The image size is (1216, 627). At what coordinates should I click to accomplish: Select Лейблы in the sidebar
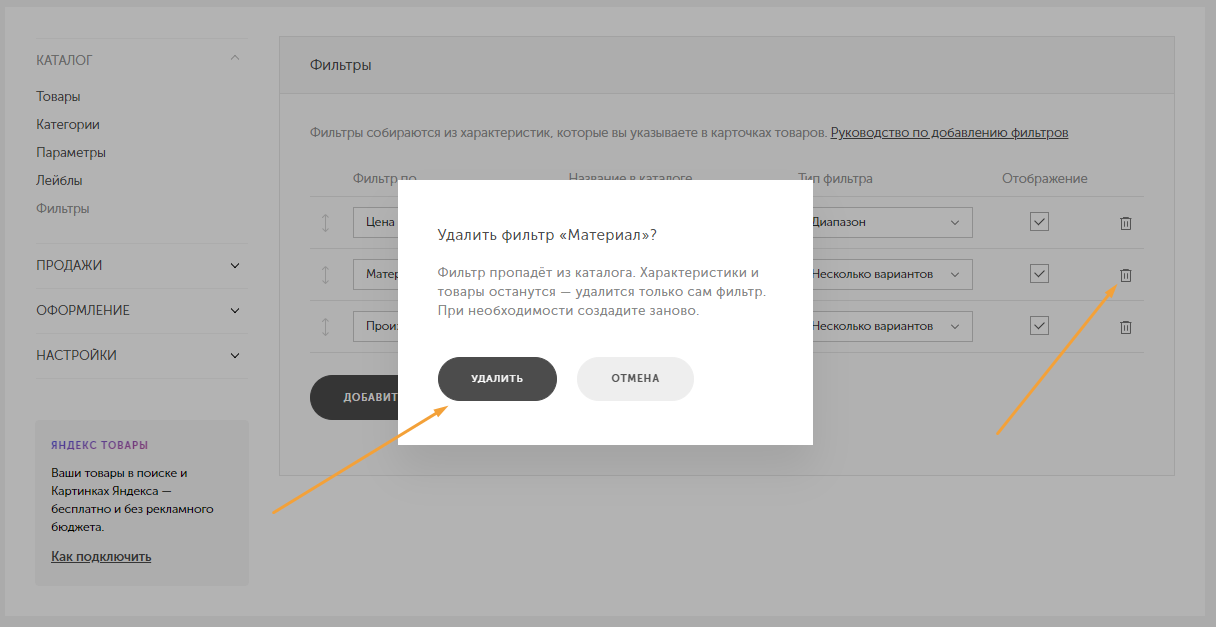(59, 181)
